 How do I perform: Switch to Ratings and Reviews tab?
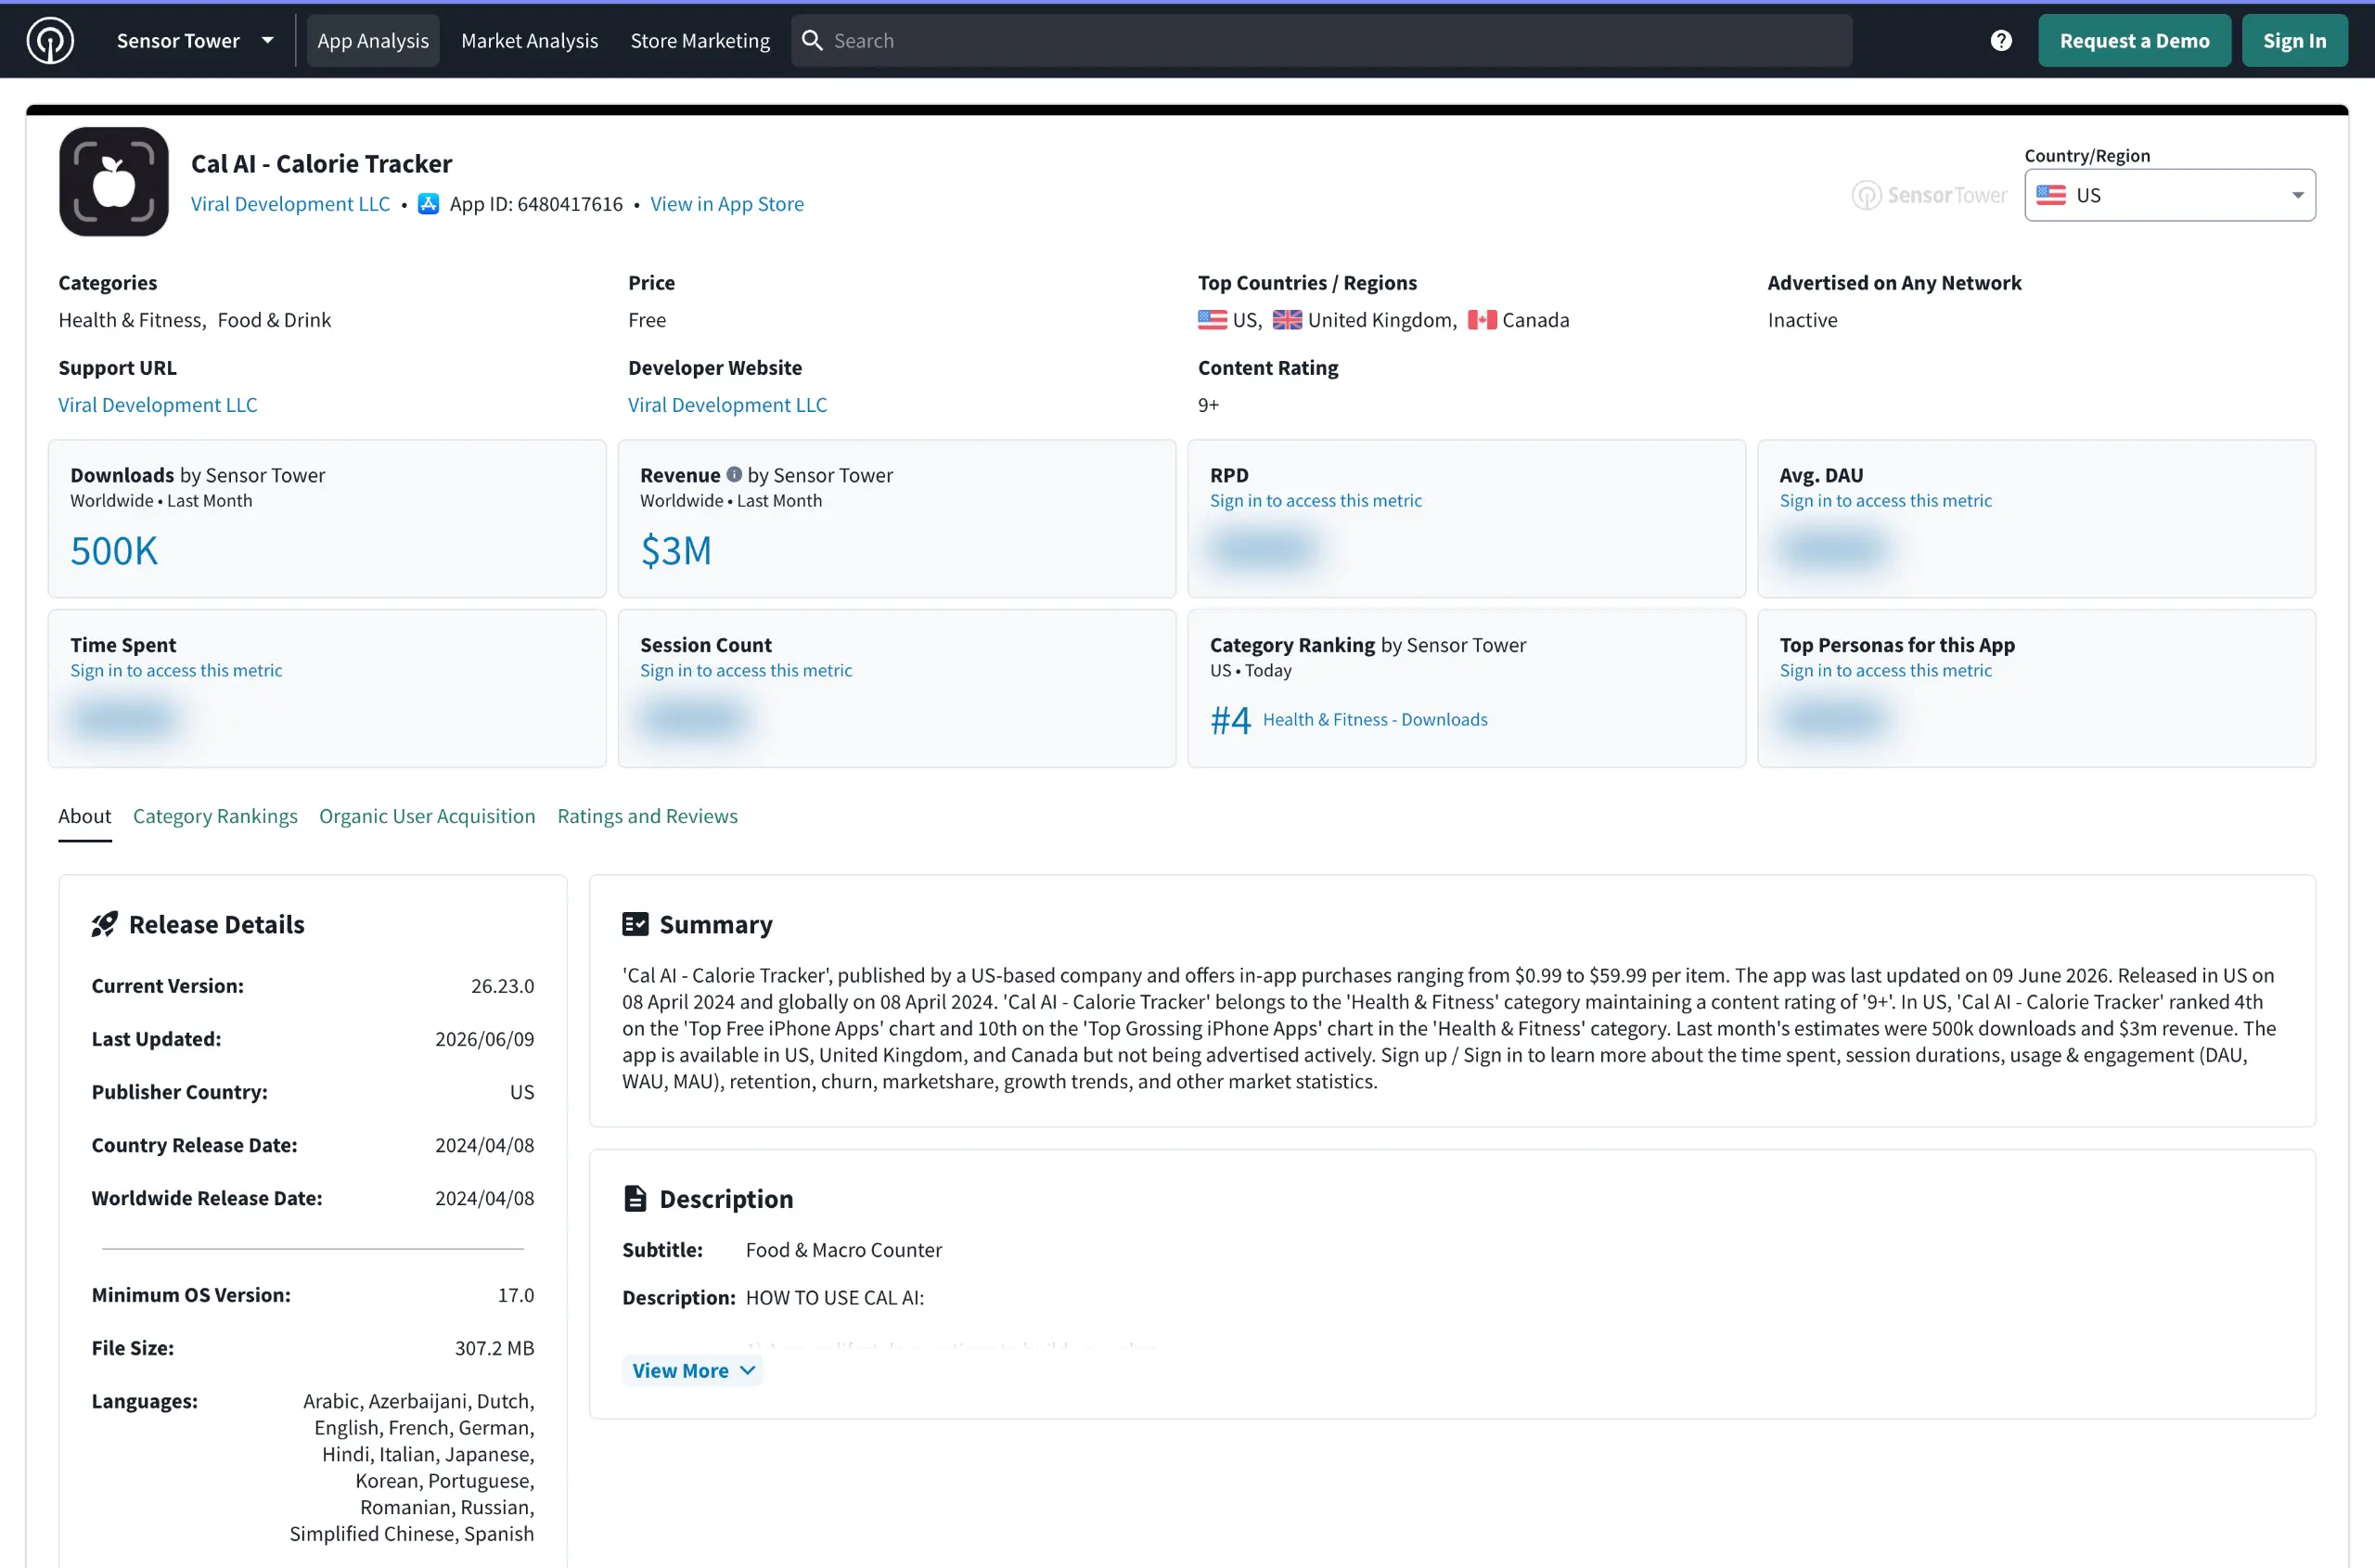coord(647,817)
